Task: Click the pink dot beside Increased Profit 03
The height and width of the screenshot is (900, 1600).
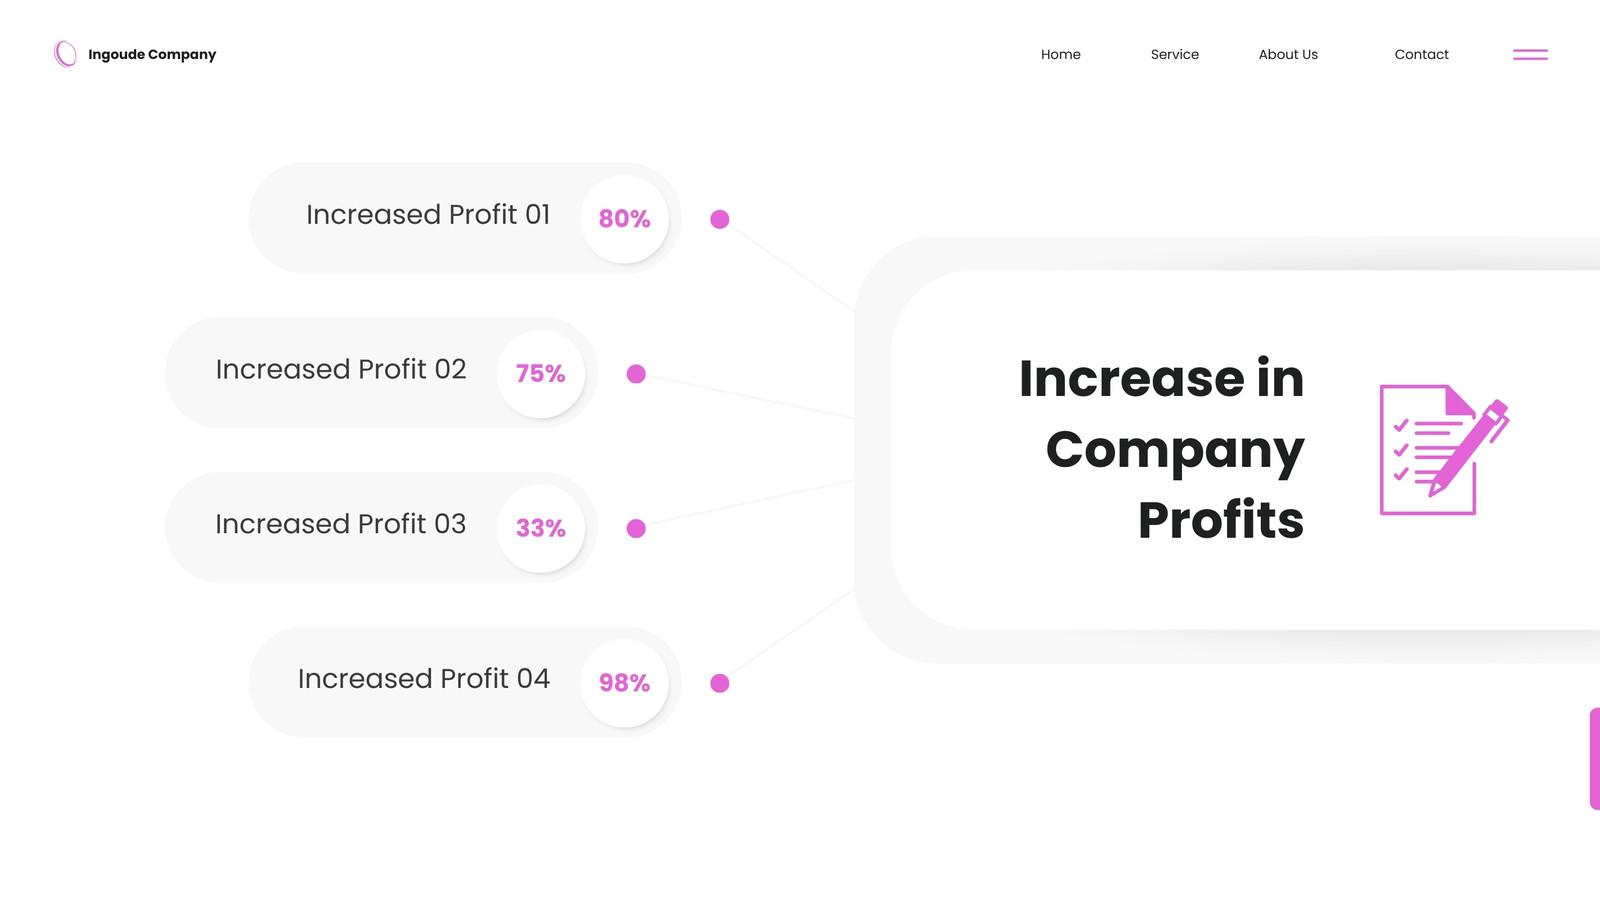Action: coord(636,528)
